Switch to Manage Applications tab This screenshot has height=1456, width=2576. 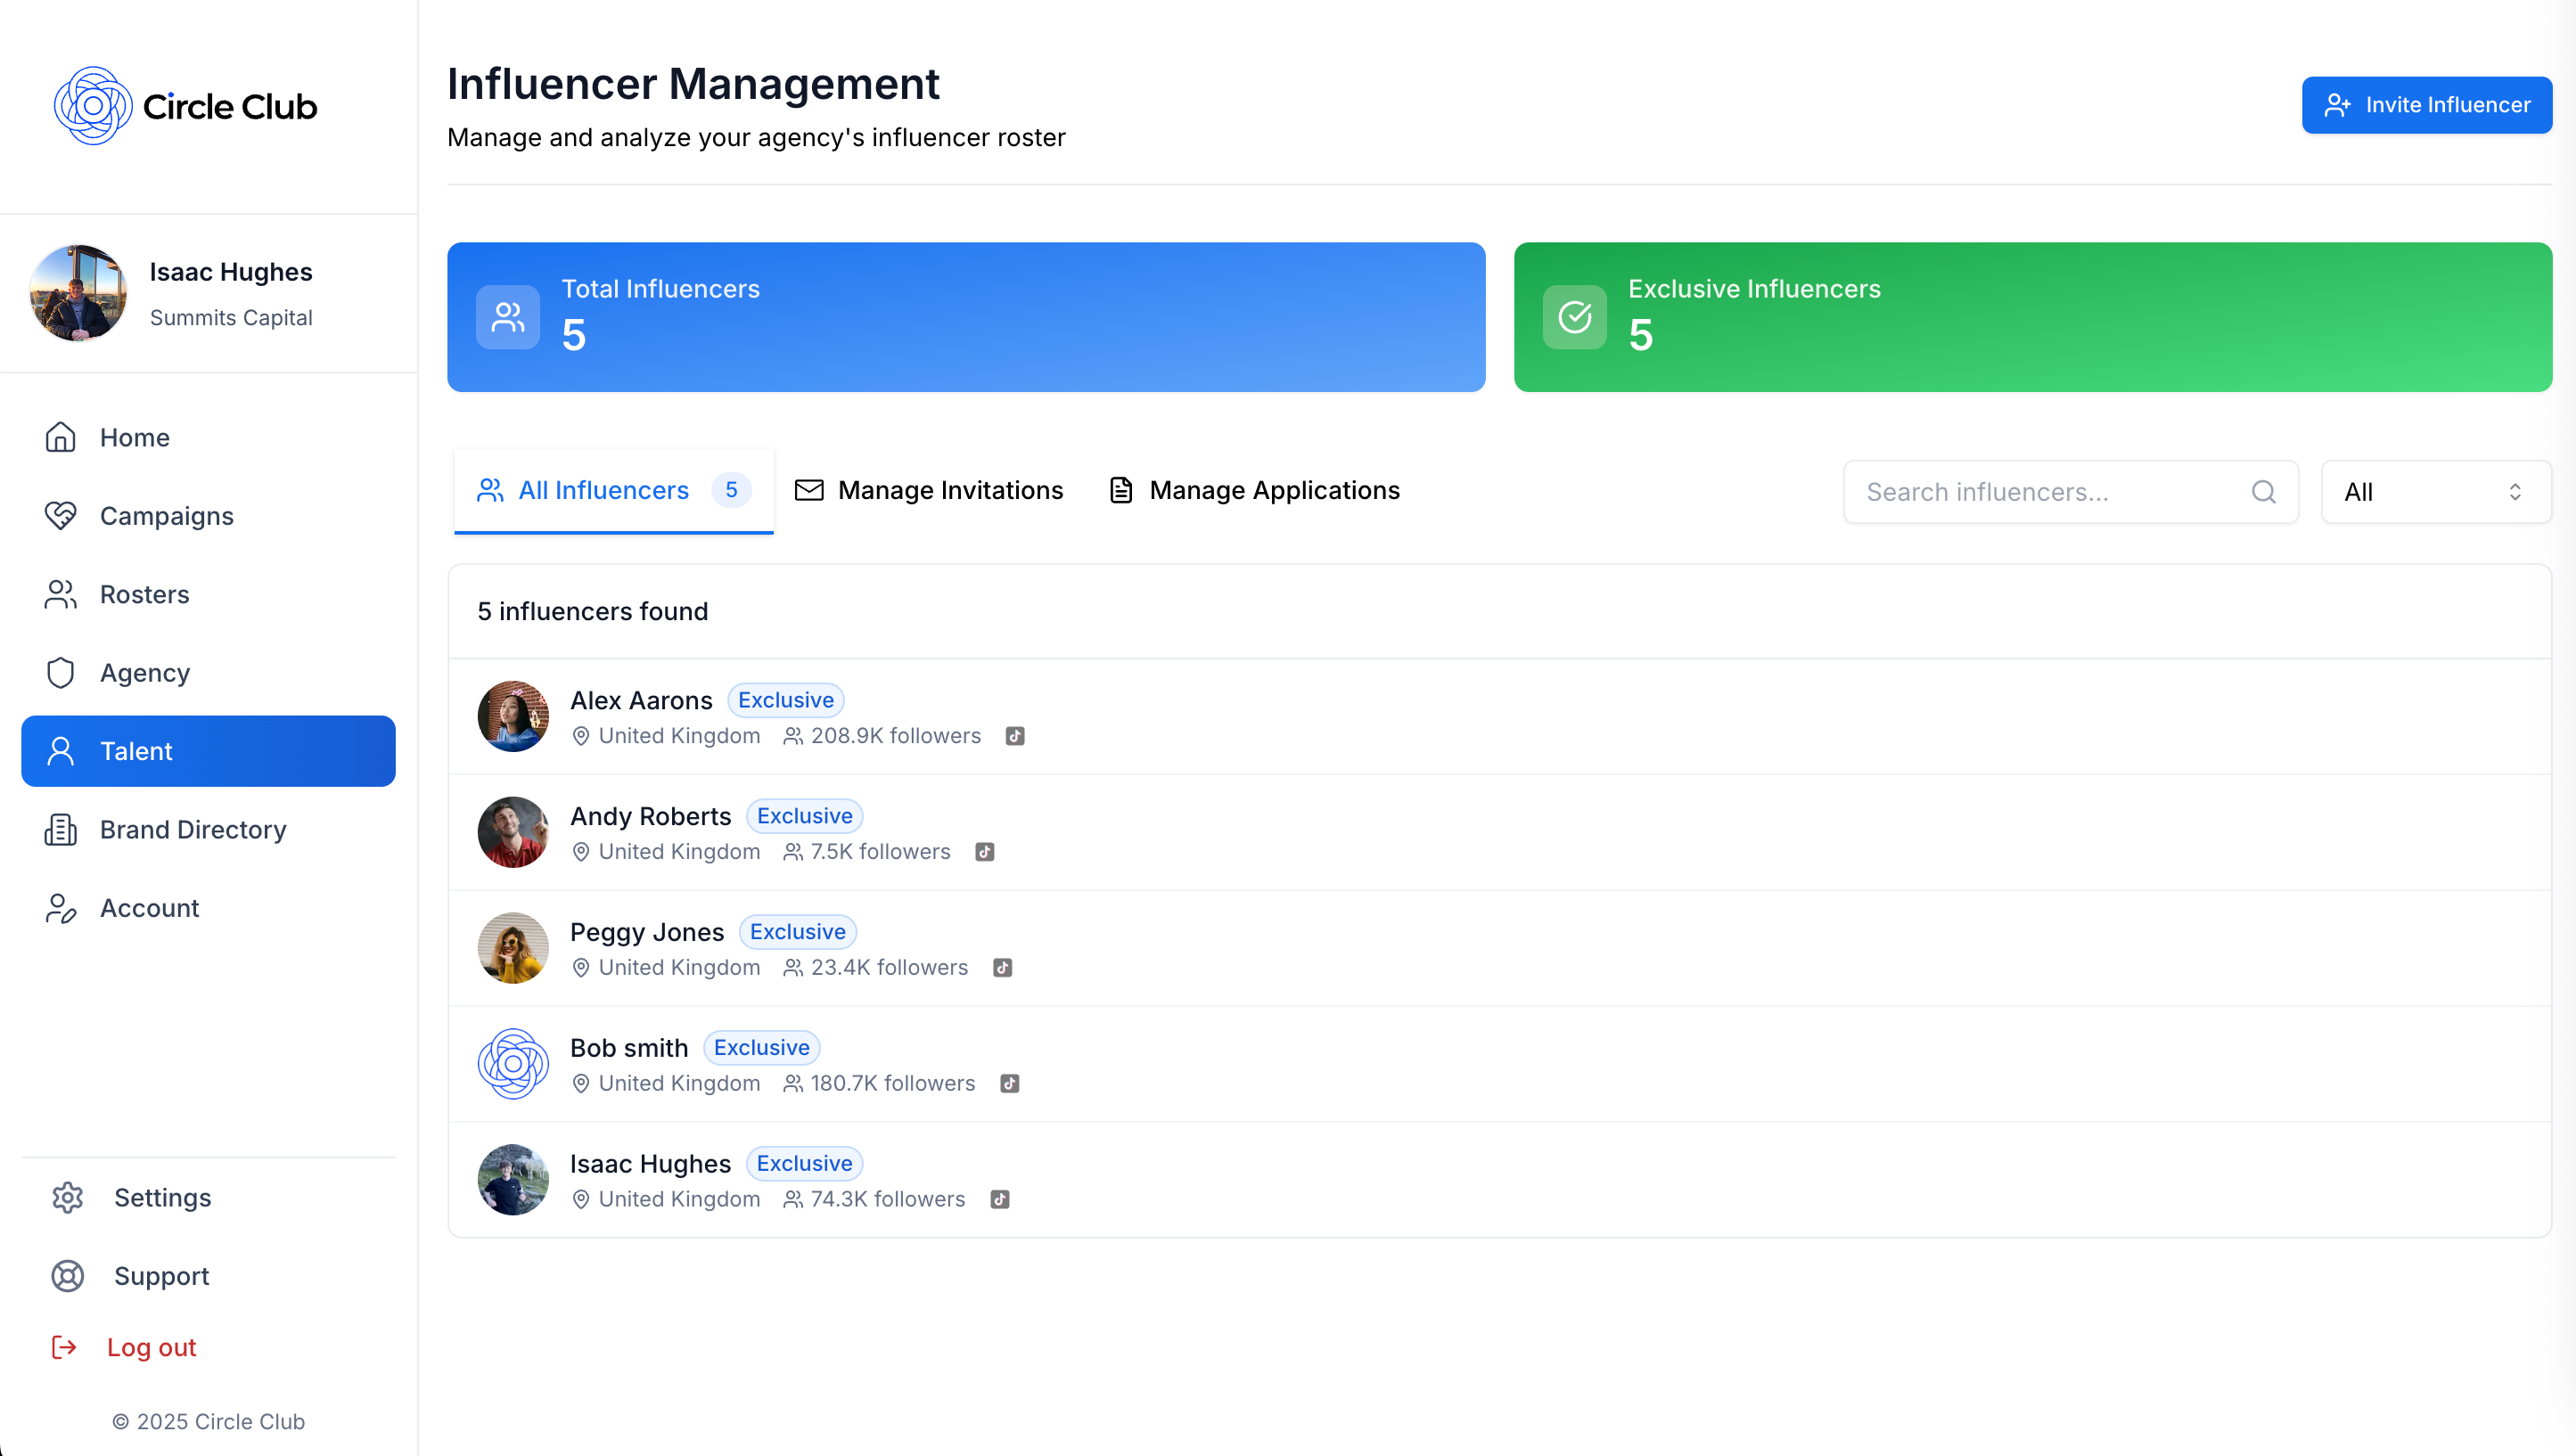(1254, 490)
